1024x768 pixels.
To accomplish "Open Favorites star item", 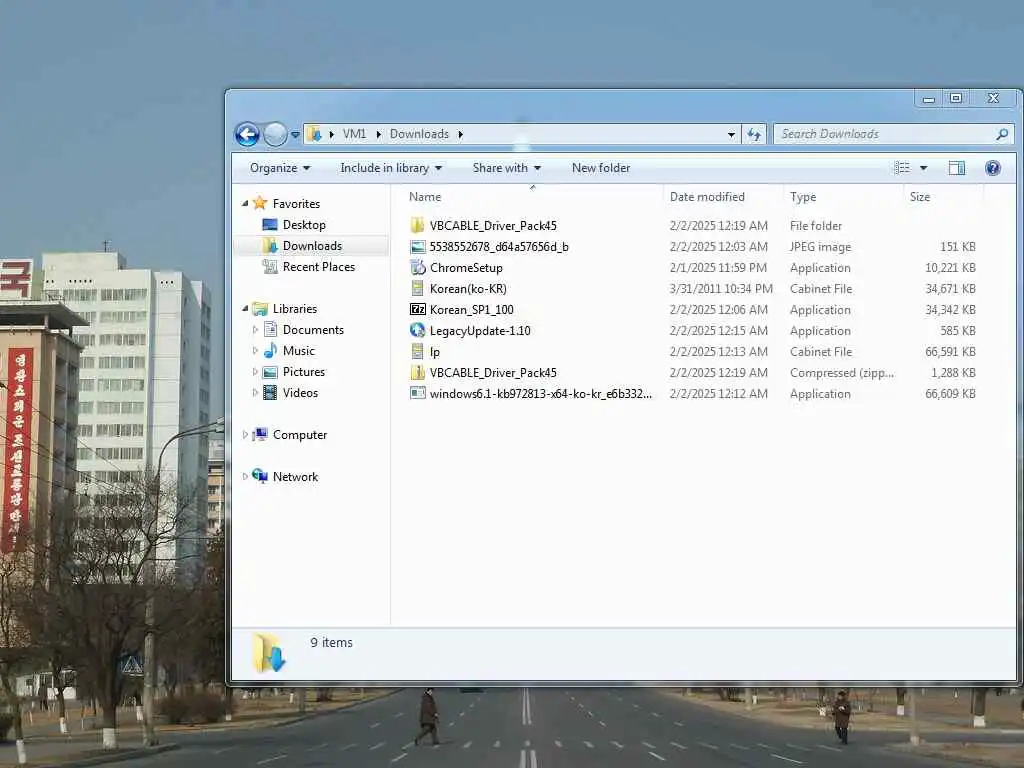I will [286, 204].
